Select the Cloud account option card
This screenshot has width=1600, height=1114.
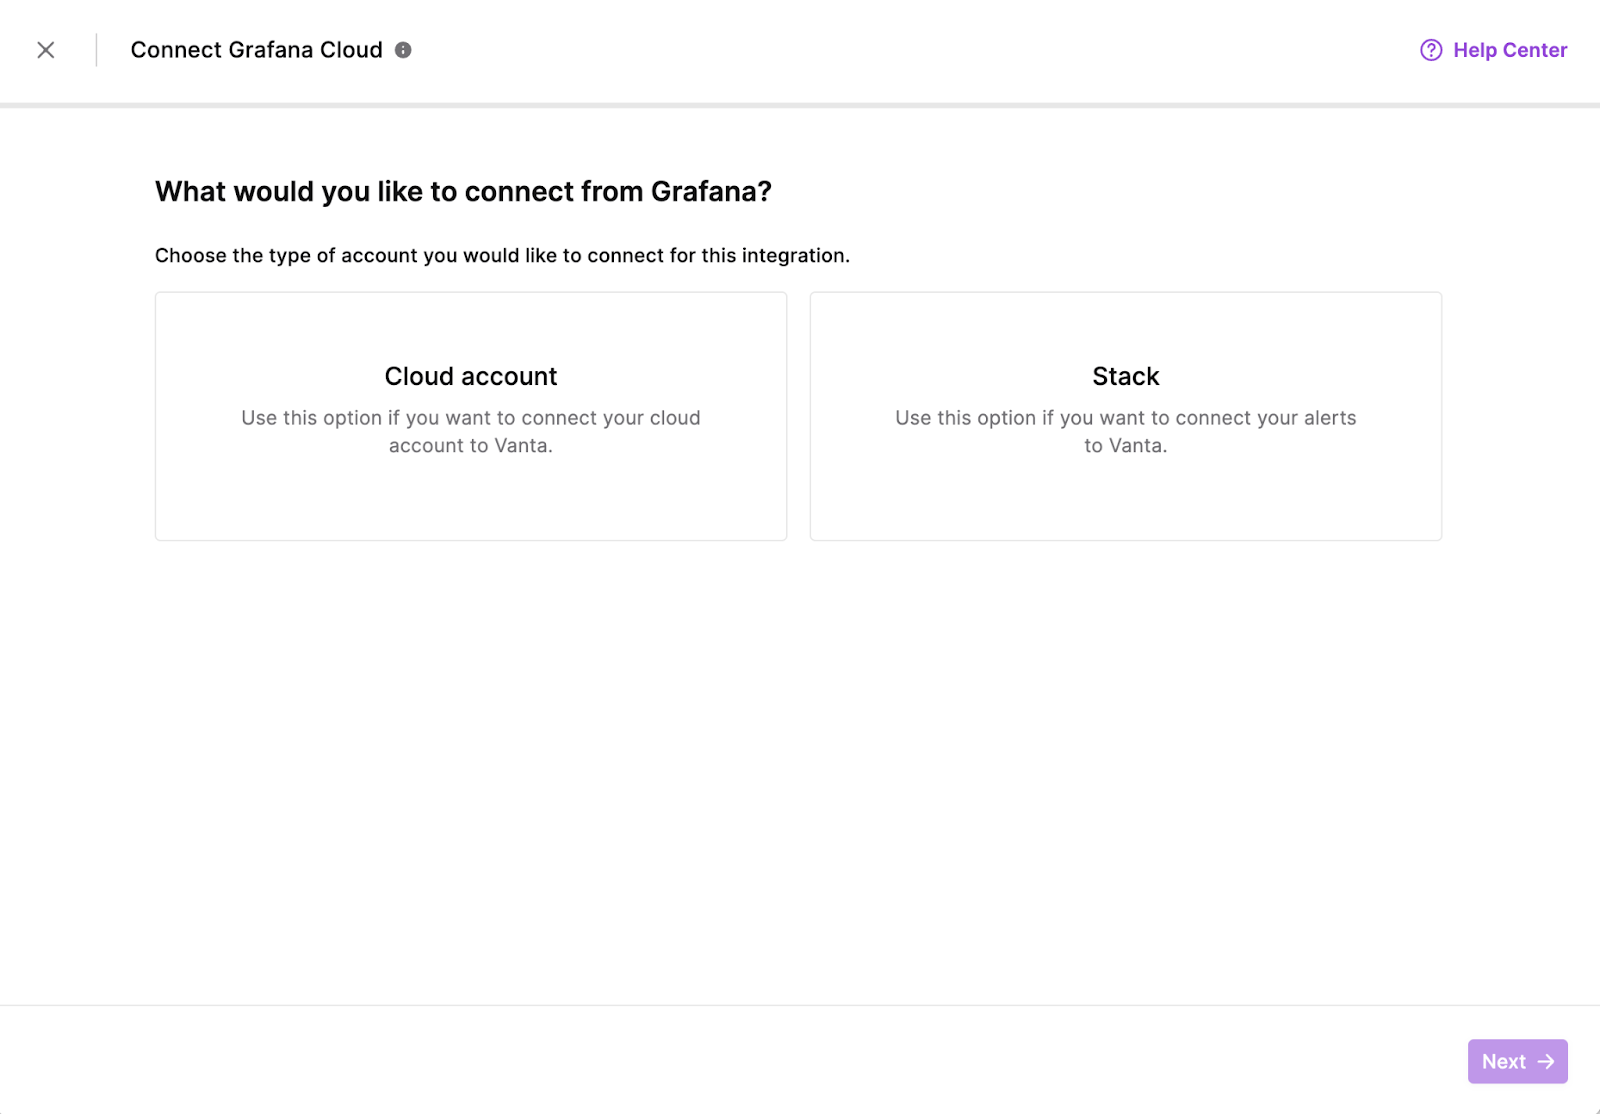tap(471, 416)
